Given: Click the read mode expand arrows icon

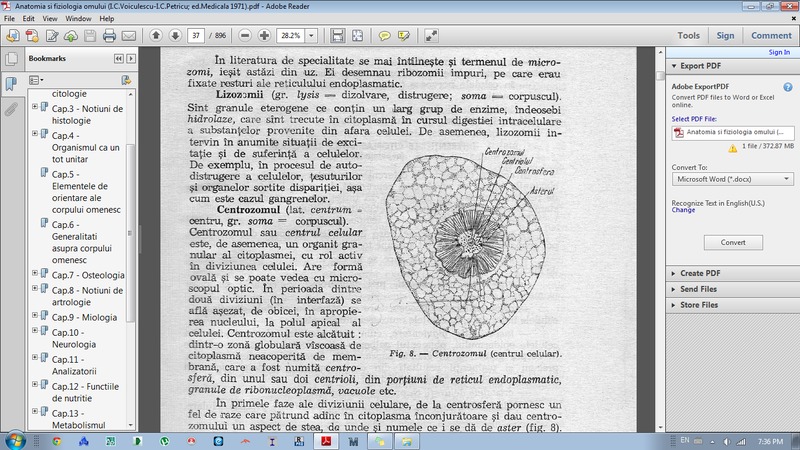Looking at the screenshot, I should click(x=431, y=35).
